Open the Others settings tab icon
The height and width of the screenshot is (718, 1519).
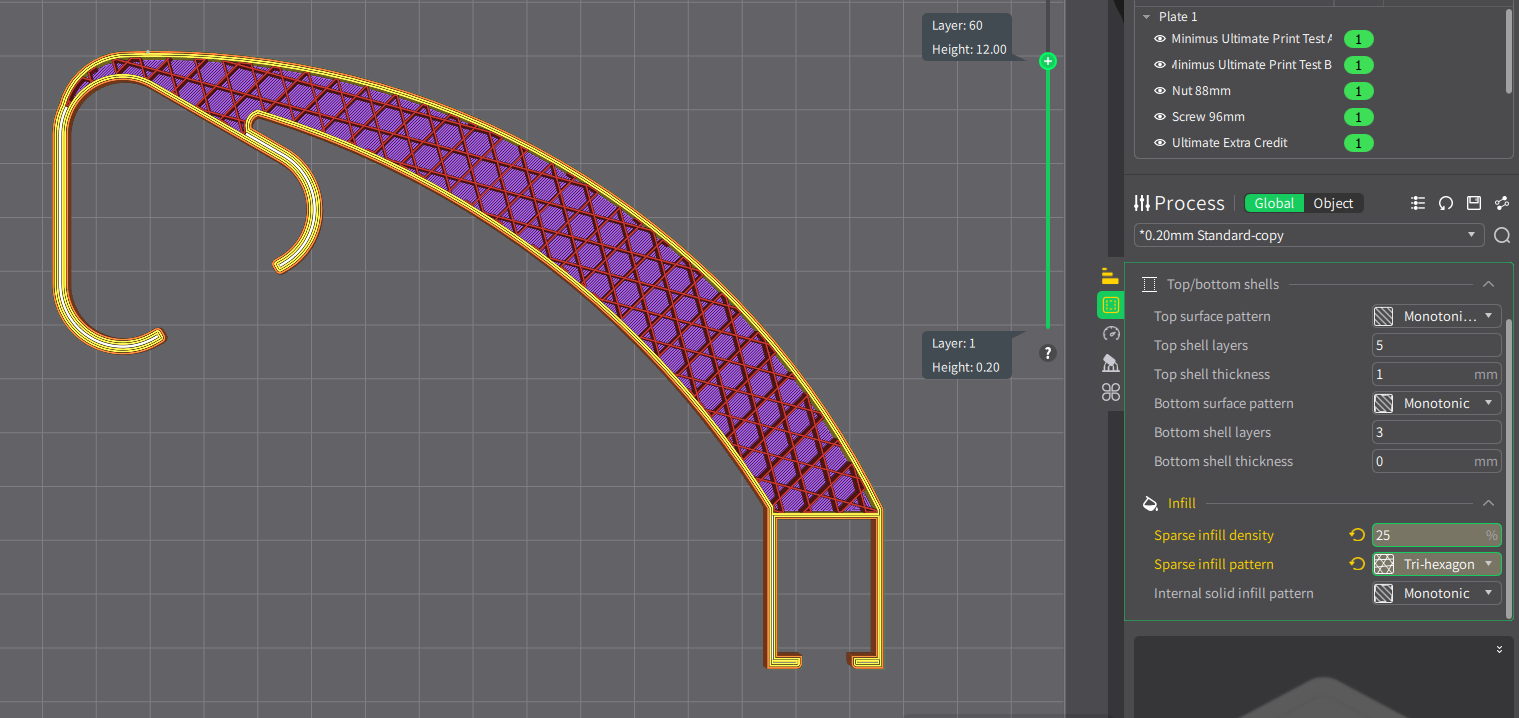pyautogui.click(x=1110, y=392)
